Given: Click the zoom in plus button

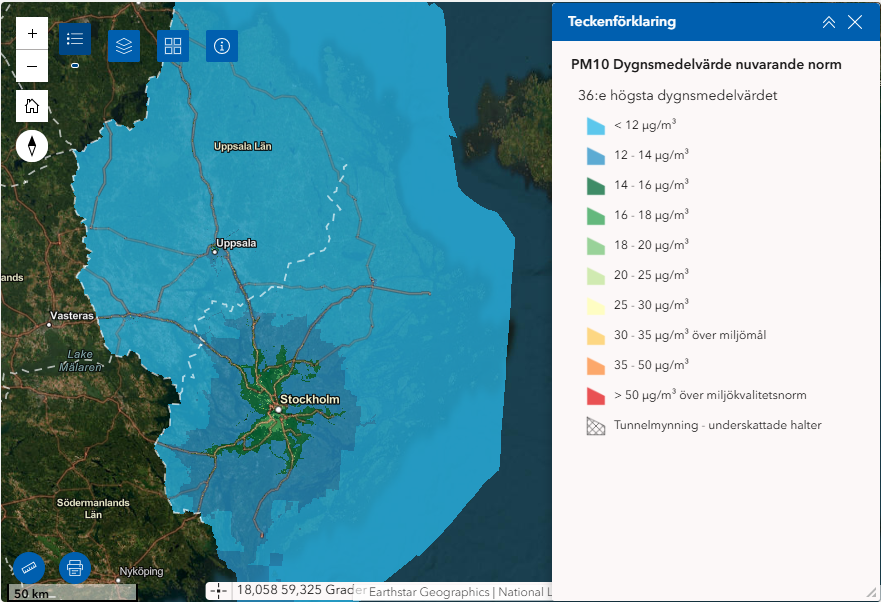Looking at the screenshot, I should (32, 33).
